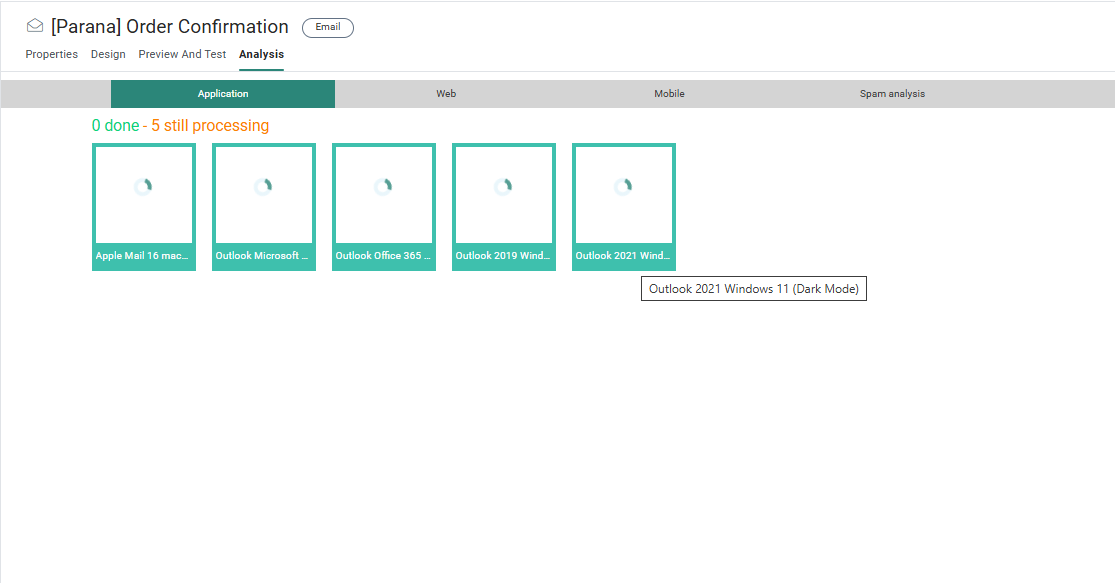Image resolution: width=1115 pixels, height=583 pixels.
Task: Open the Outlook Microsoft preview tile
Action: [x=264, y=206]
